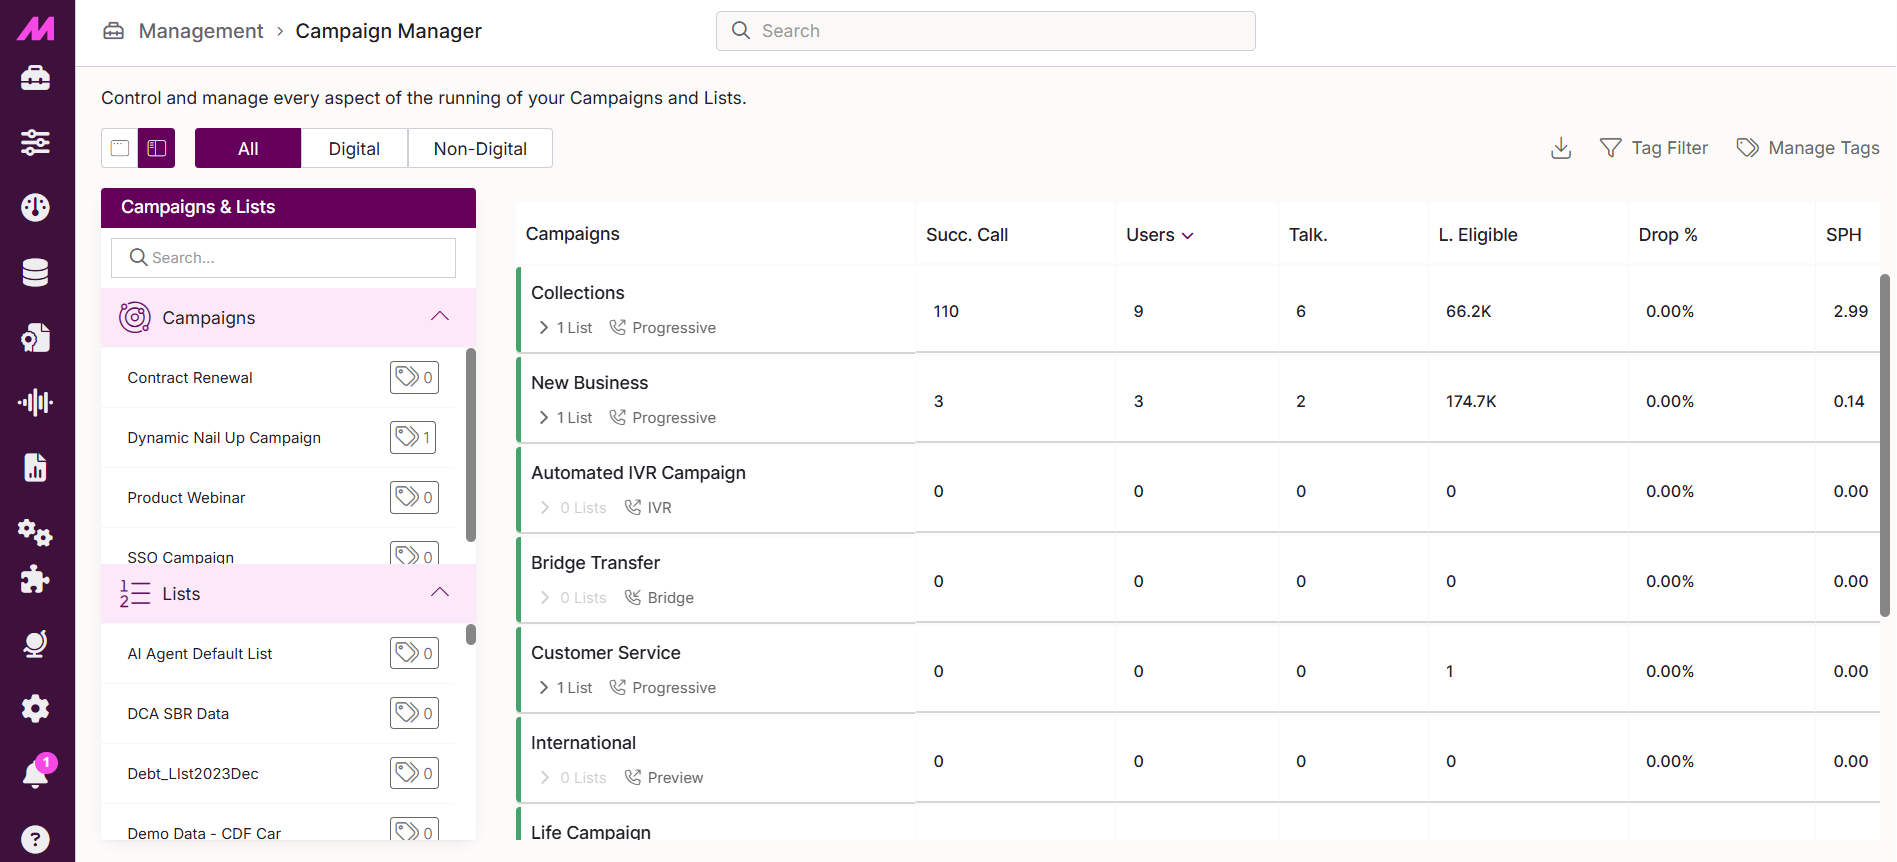Open the Tag Filter
This screenshot has height=862, width=1897.
tap(1654, 148)
